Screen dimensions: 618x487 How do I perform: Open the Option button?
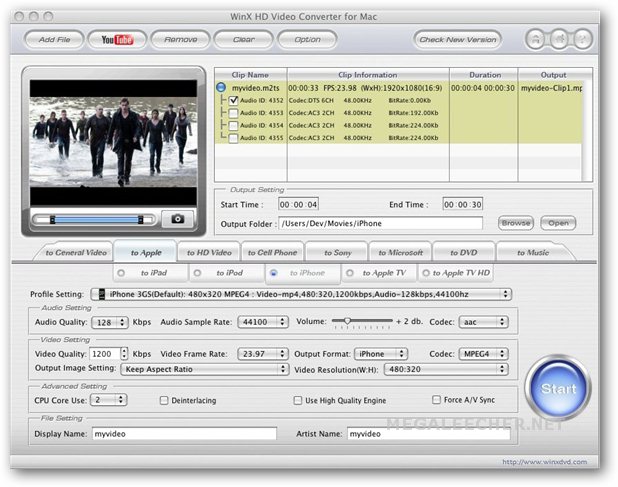click(x=307, y=39)
